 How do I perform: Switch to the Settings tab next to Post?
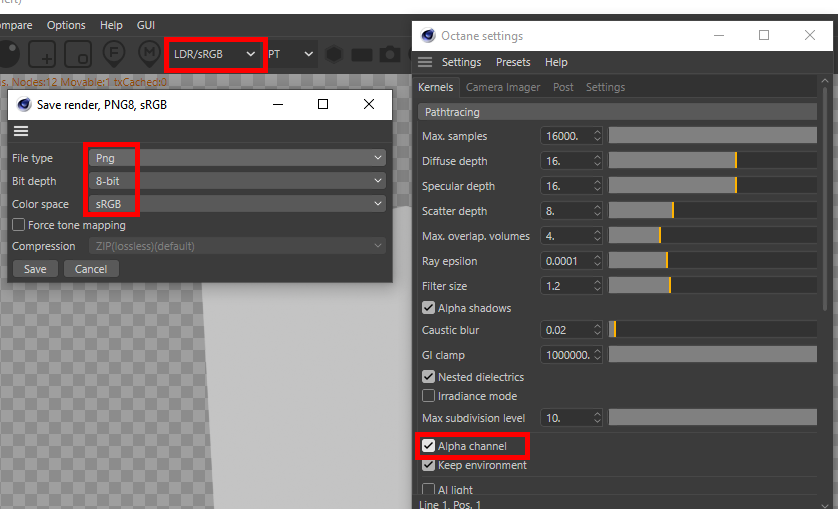tap(606, 87)
